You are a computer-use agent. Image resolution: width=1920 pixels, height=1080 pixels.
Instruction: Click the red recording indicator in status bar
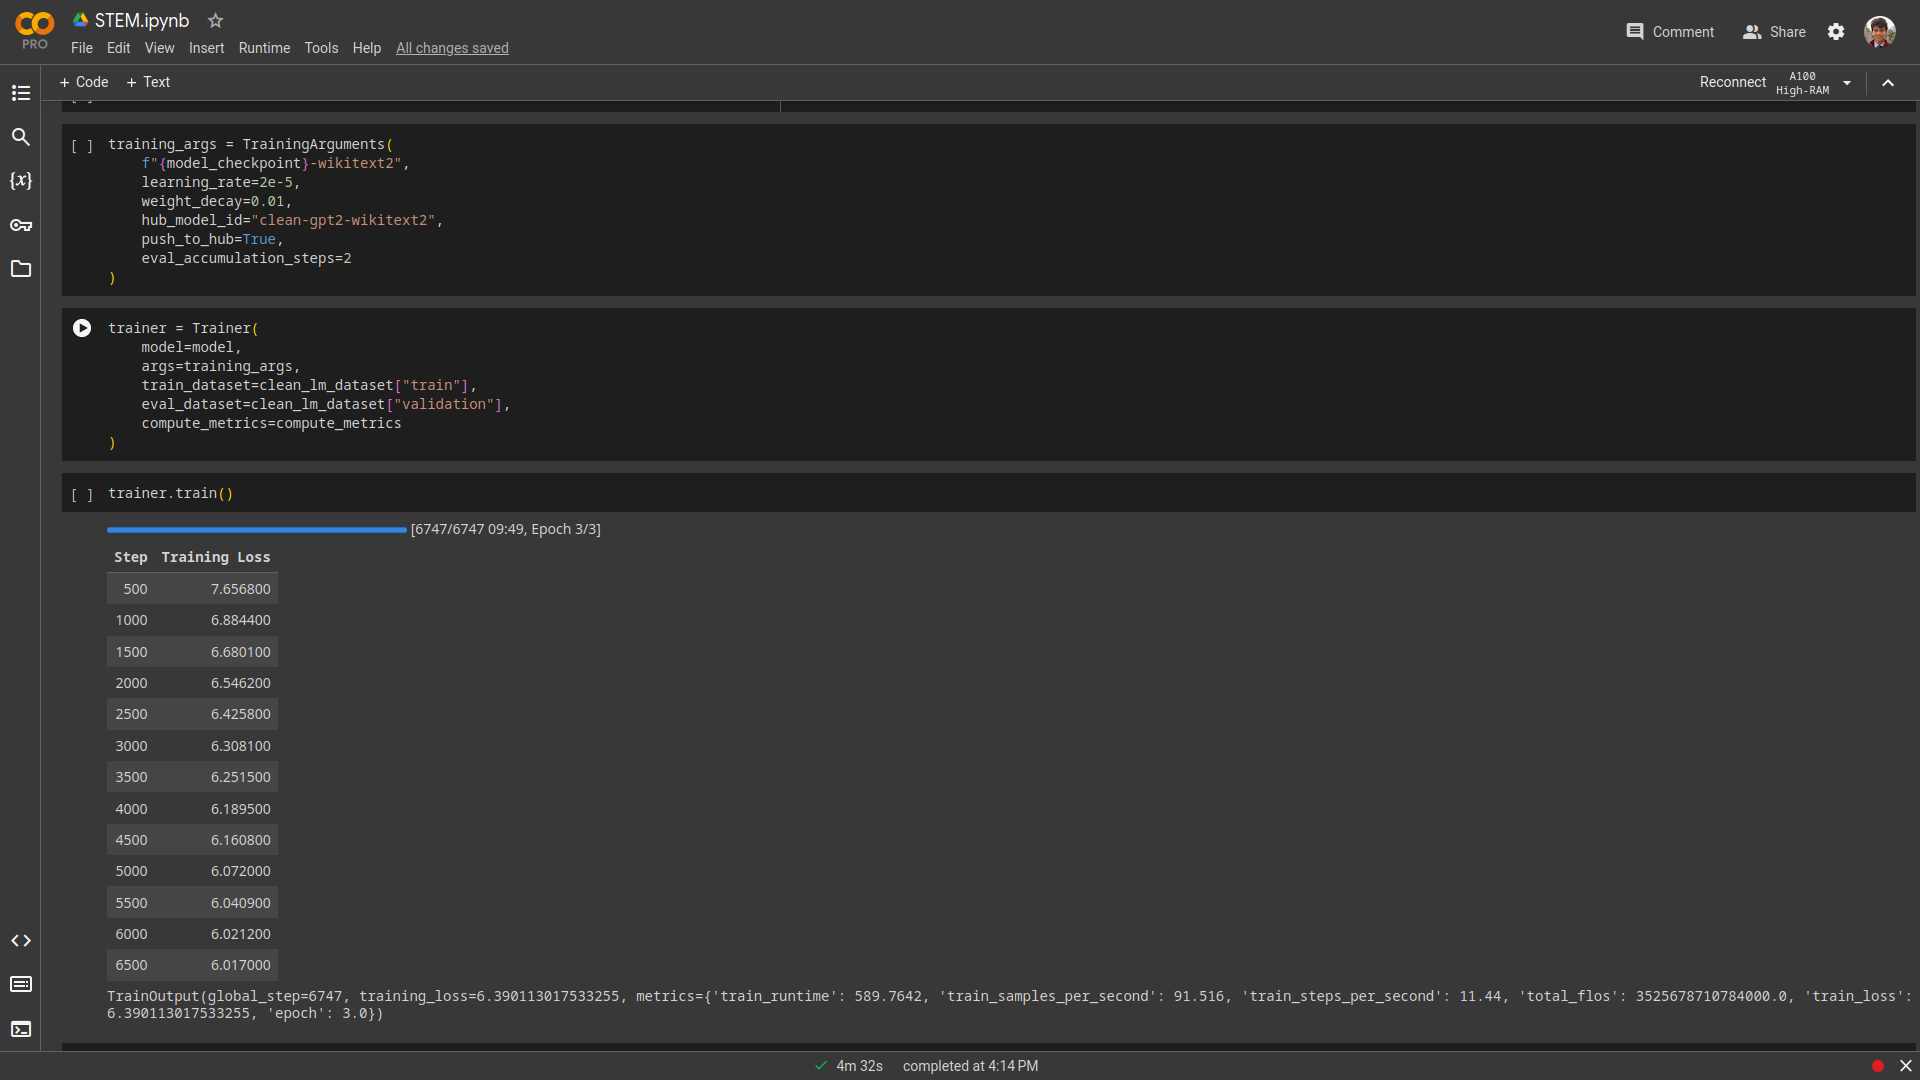tap(1878, 1066)
